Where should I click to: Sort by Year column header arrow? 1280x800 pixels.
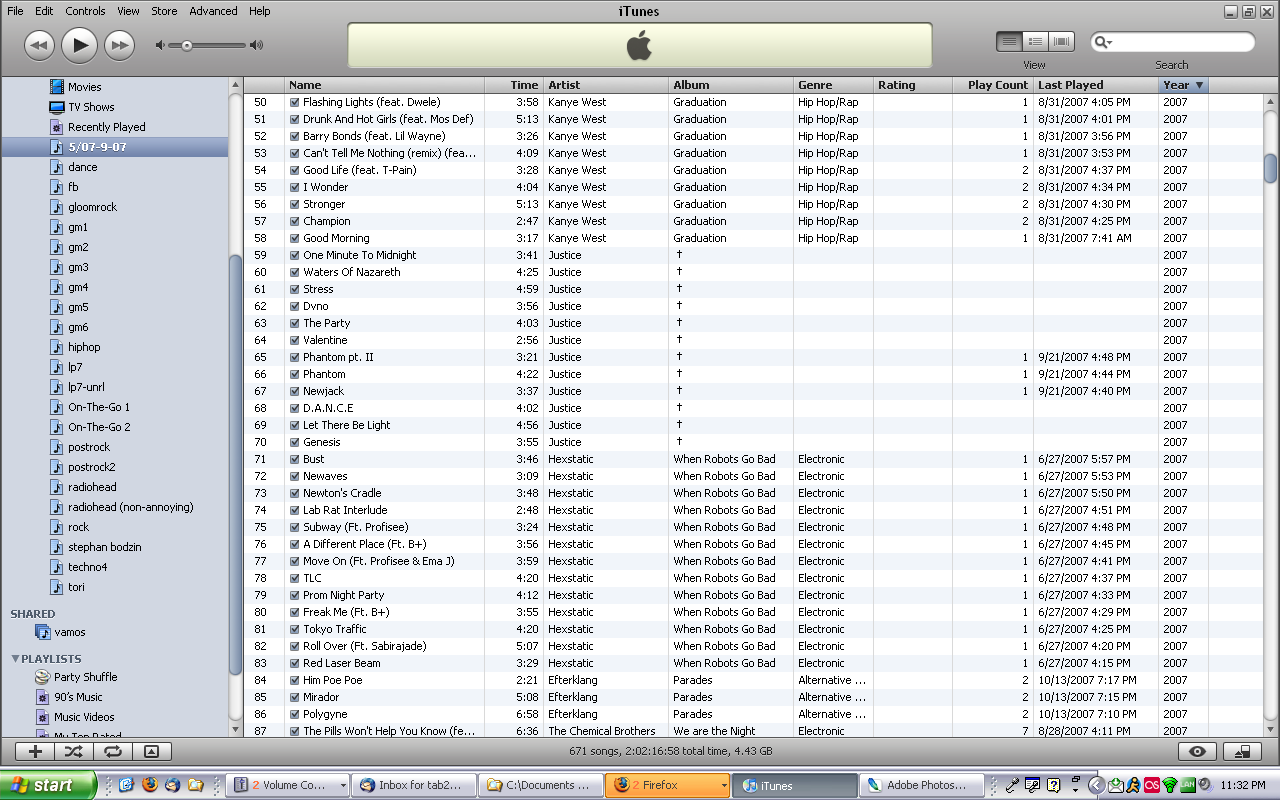(x=1199, y=85)
